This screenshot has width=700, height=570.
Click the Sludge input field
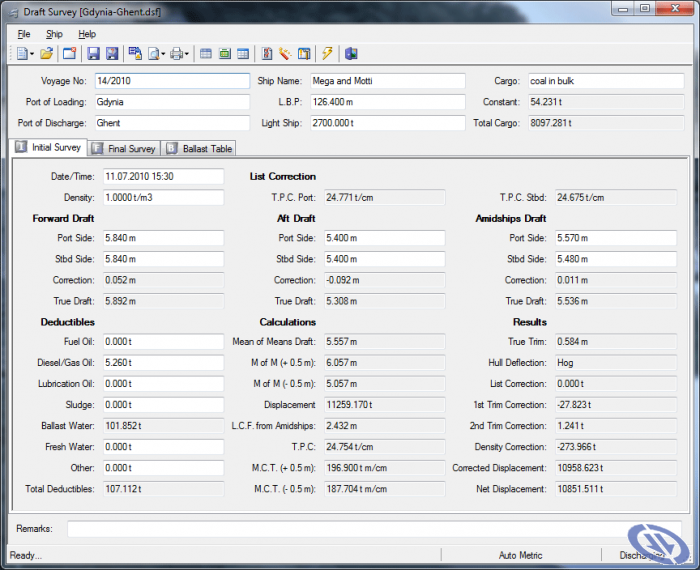163,404
